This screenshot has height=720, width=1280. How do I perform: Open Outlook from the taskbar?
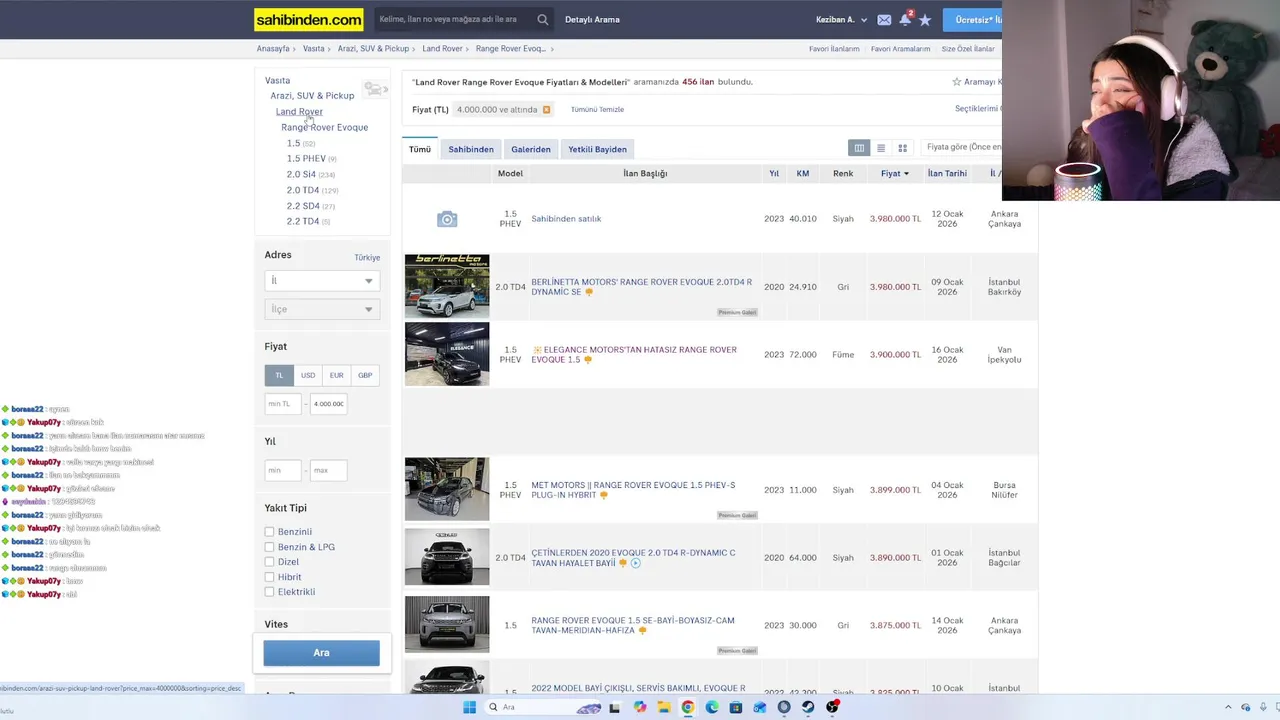coord(760,707)
